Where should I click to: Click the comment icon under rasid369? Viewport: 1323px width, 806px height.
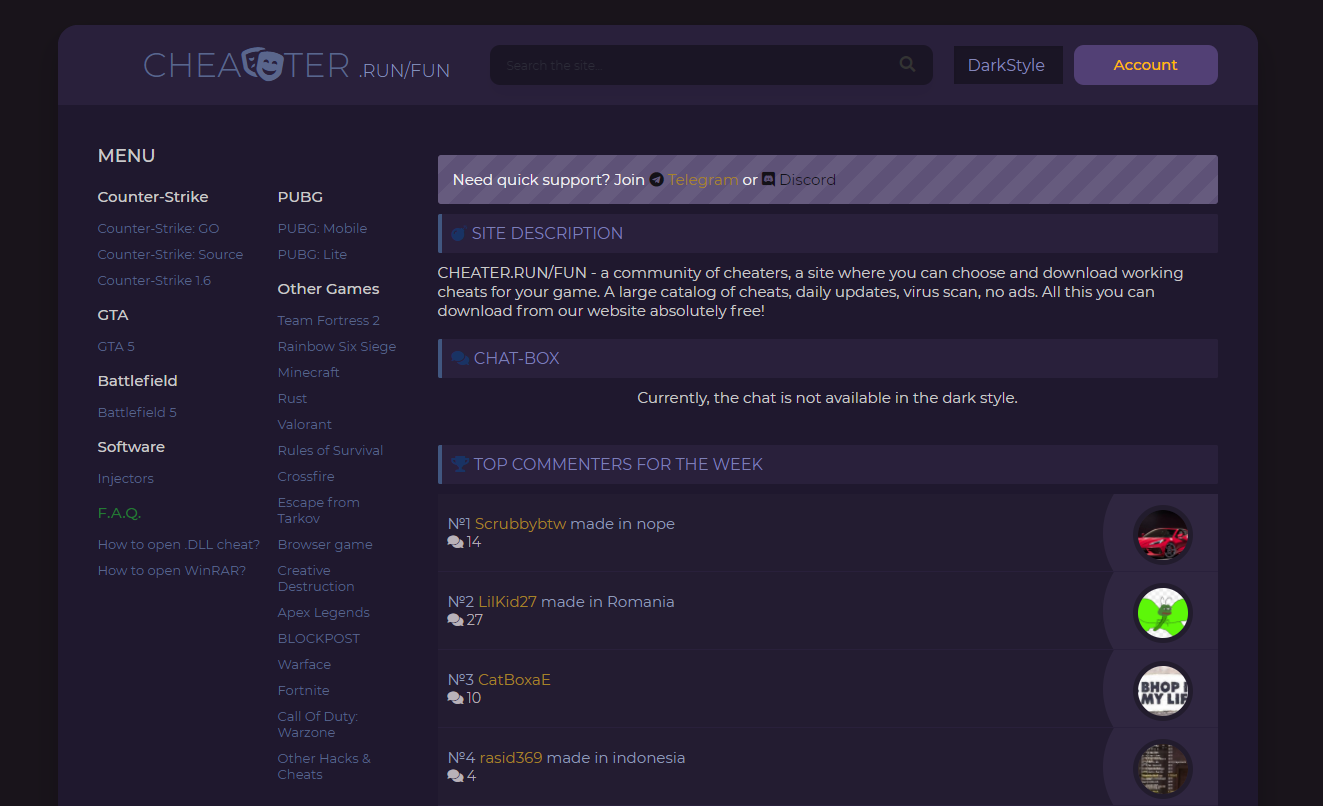[x=456, y=776]
